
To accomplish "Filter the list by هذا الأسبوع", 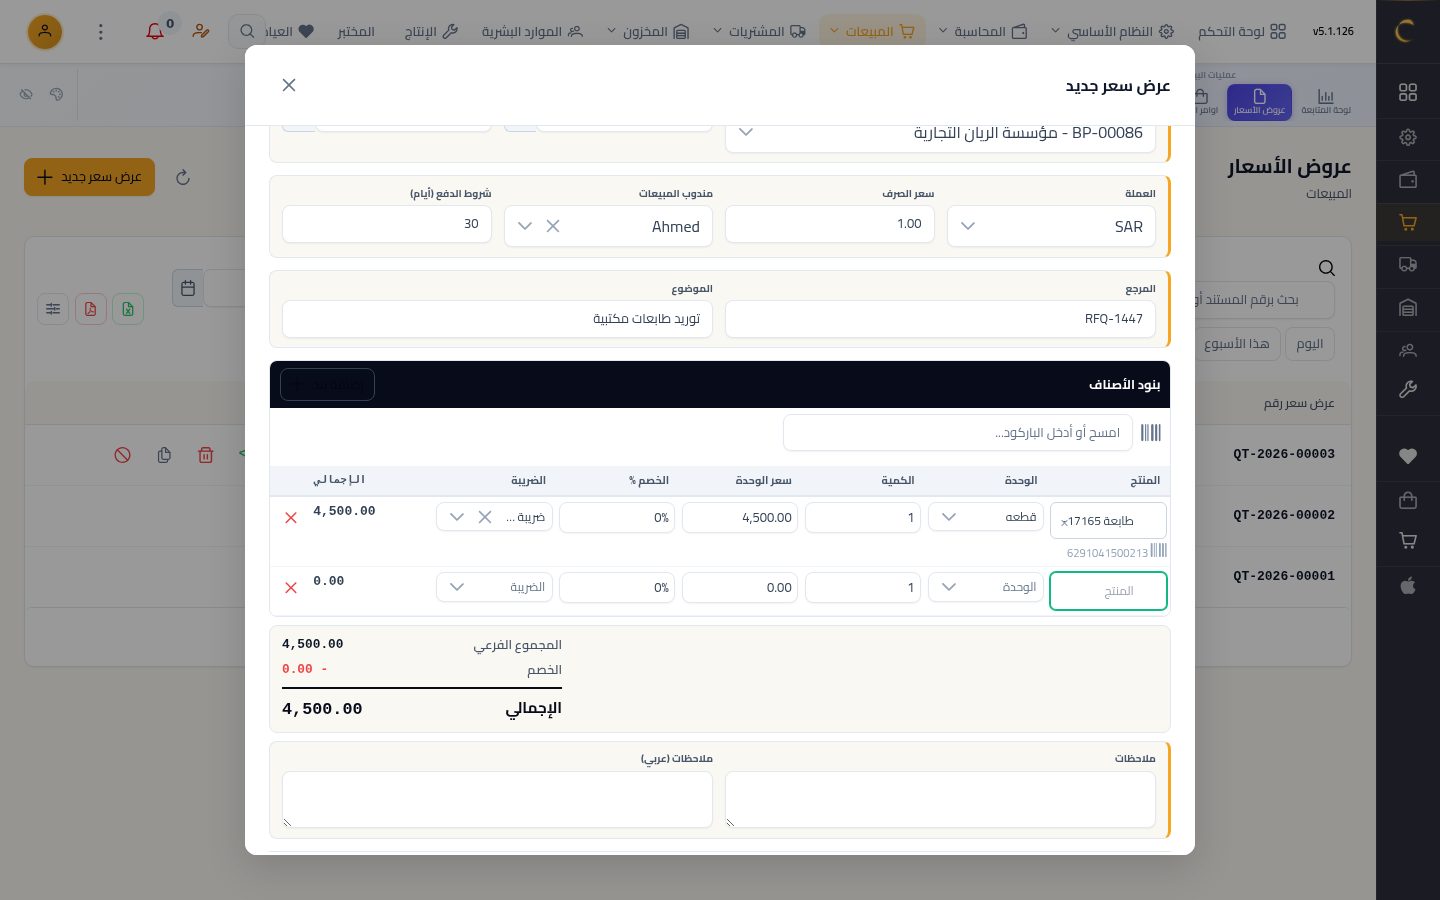I will pos(1236,344).
